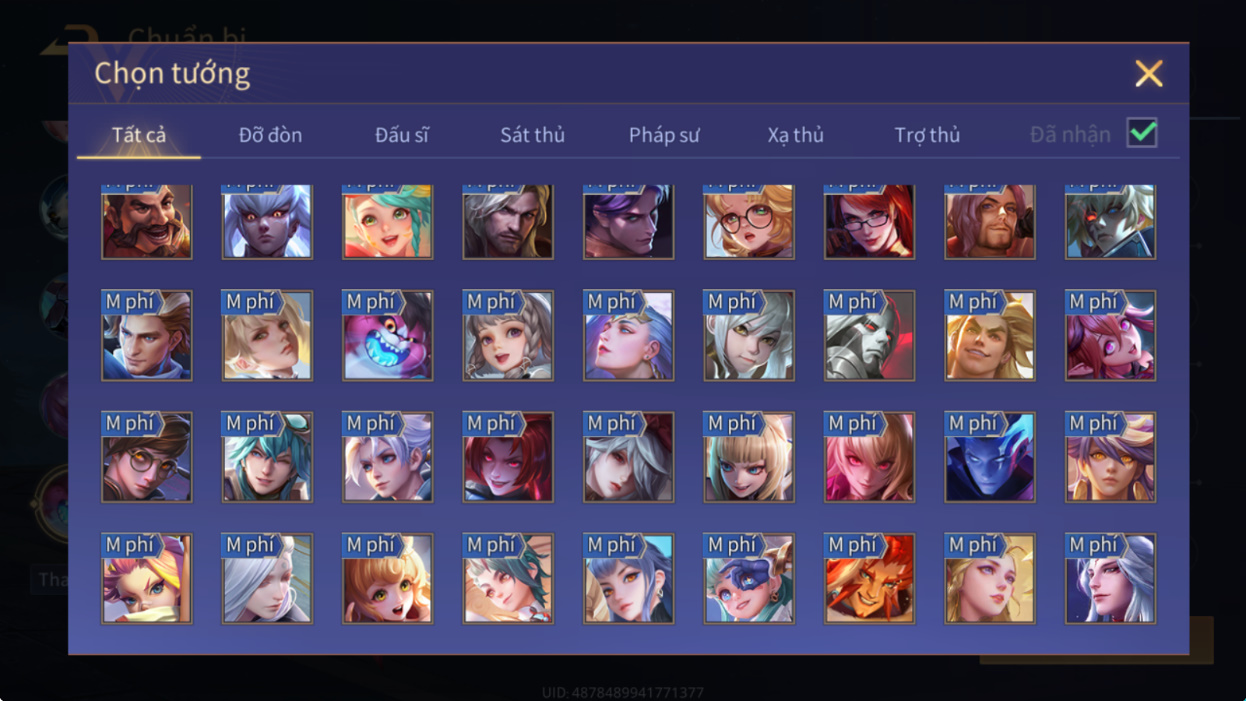Choose the dark blue hooded hero portrait
This screenshot has width=1246, height=701.
pos(990,457)
